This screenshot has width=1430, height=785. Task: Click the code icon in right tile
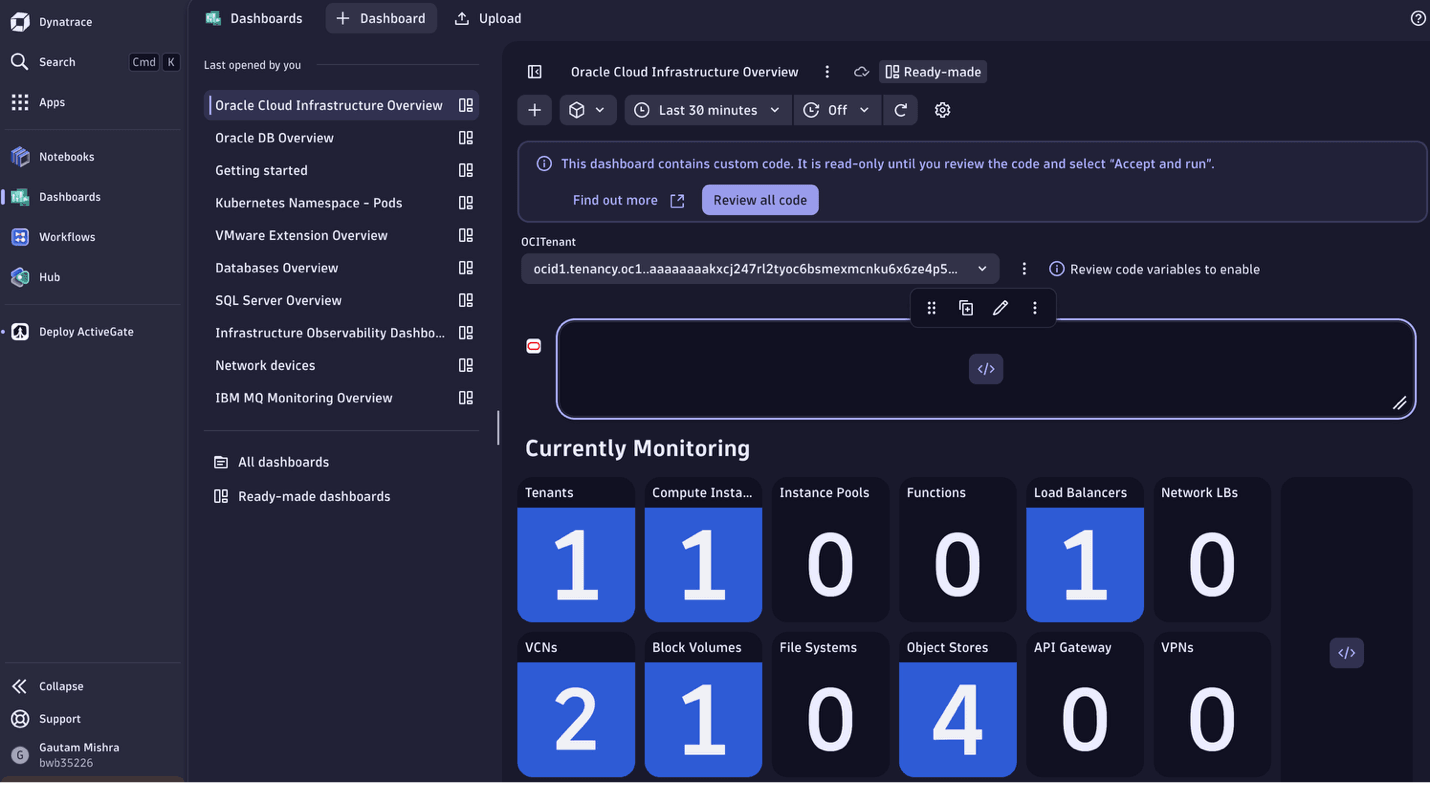click(1347, 653)
